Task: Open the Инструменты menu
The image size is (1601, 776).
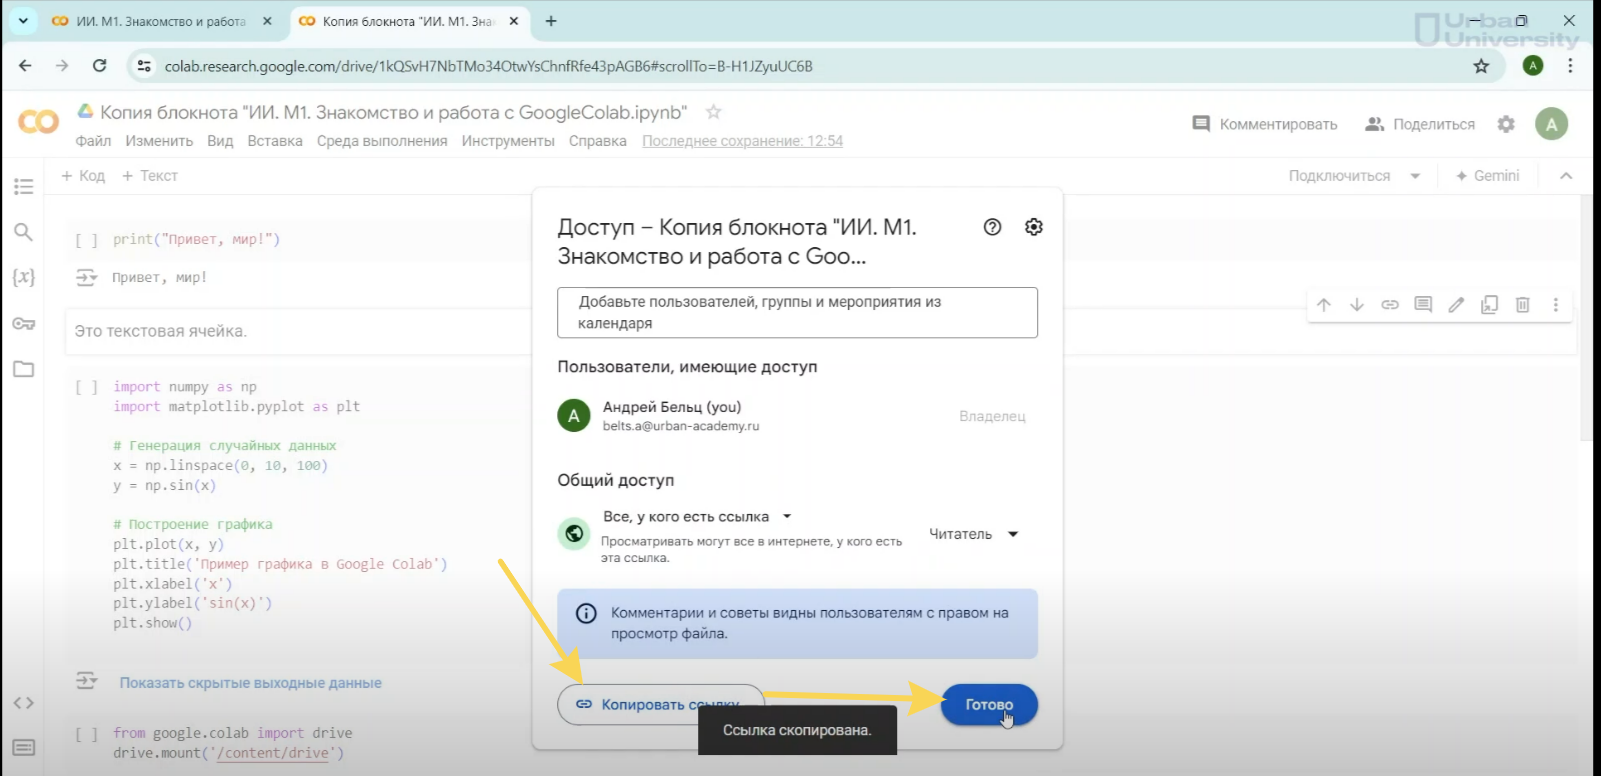Action: [x=508, y=141]
